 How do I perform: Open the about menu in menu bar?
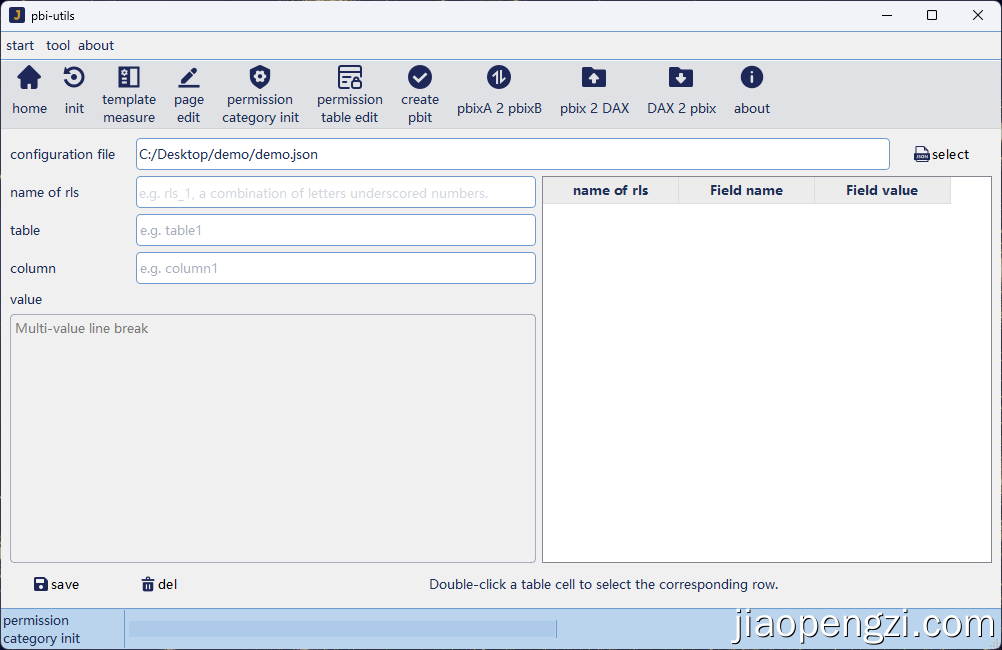point(96,45)
